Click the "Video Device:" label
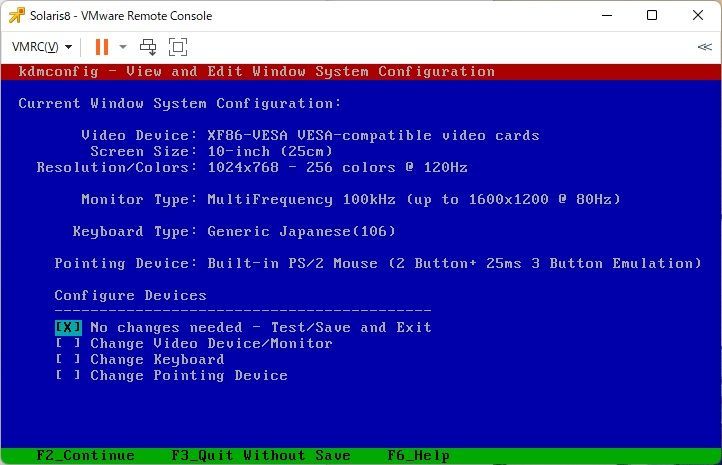The image size is (722, 465). 139,135
